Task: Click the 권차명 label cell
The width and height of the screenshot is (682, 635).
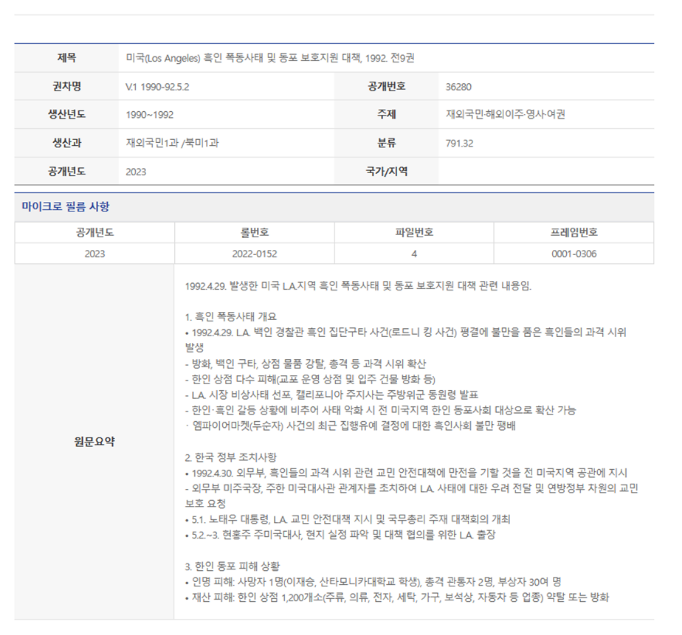Action: point(67,86)
